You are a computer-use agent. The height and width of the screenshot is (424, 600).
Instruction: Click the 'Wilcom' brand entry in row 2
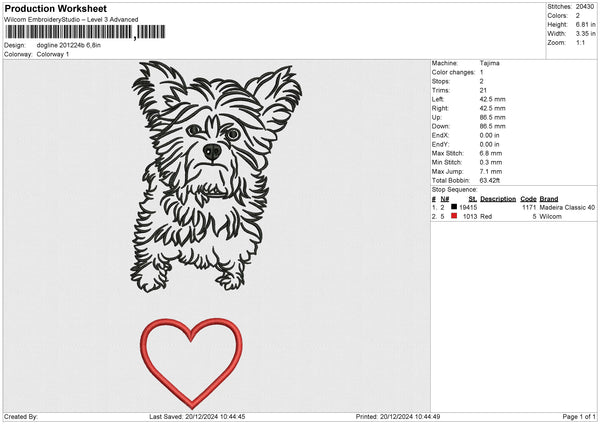click(x=550, y=217)
